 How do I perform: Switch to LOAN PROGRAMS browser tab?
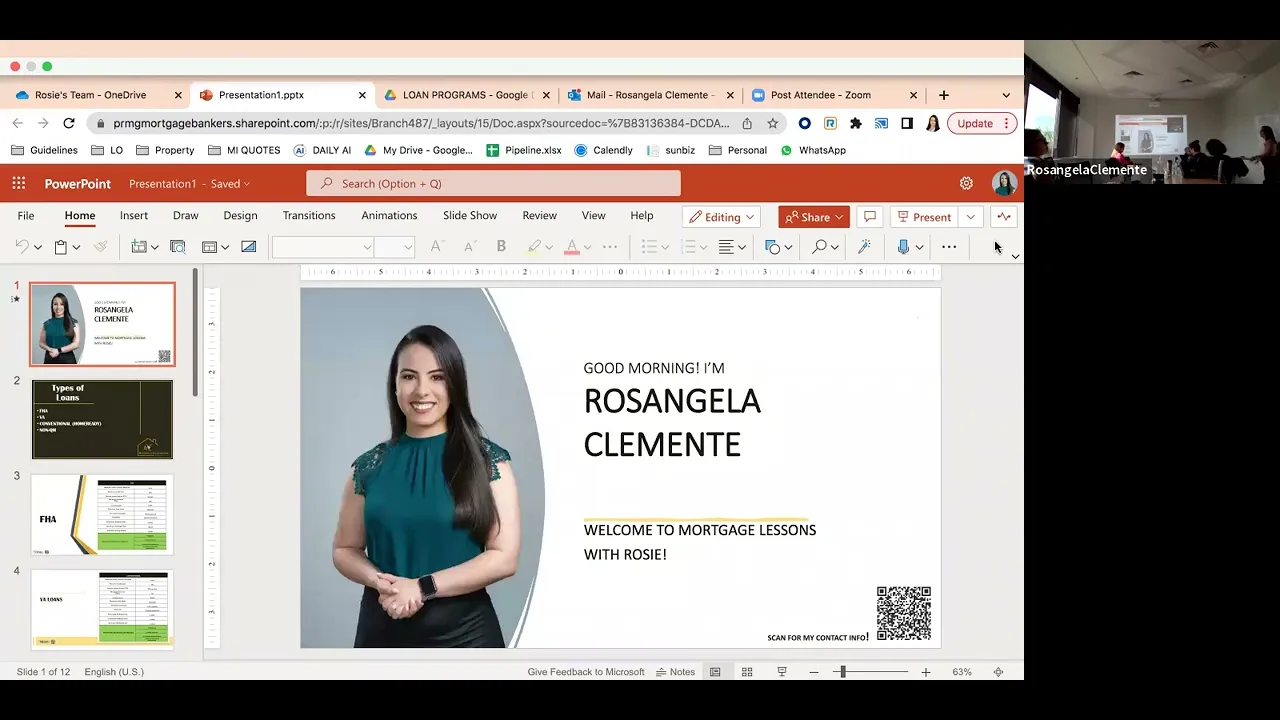467,95
